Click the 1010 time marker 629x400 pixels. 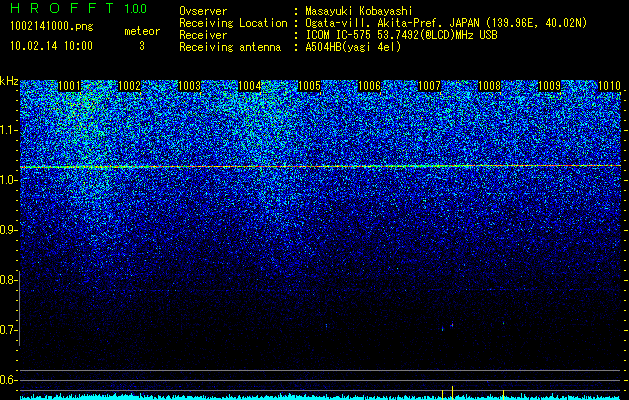point(609,86)
